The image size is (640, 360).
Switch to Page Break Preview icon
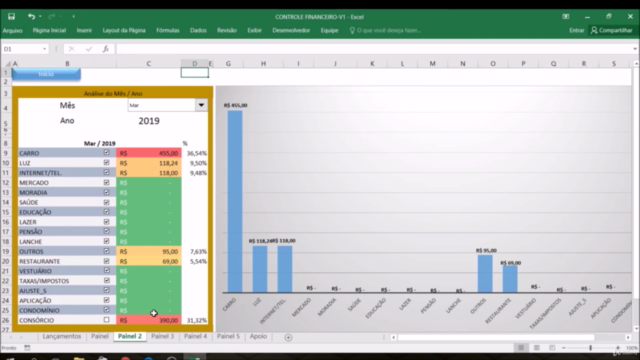552,348
